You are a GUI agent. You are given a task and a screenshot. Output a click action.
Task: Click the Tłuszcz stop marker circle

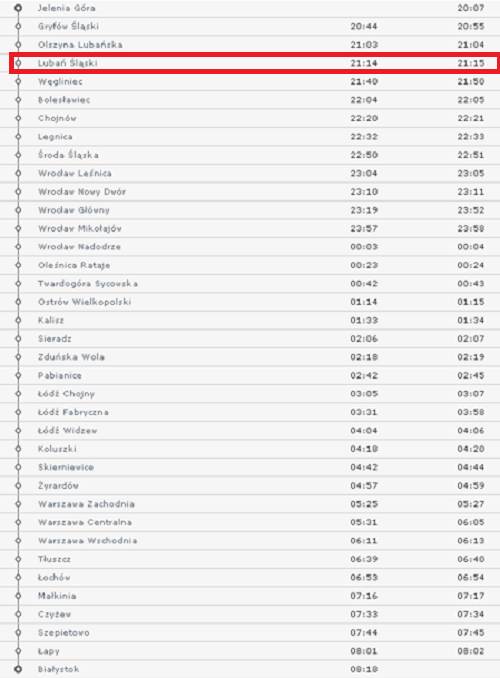click(18, 559)
